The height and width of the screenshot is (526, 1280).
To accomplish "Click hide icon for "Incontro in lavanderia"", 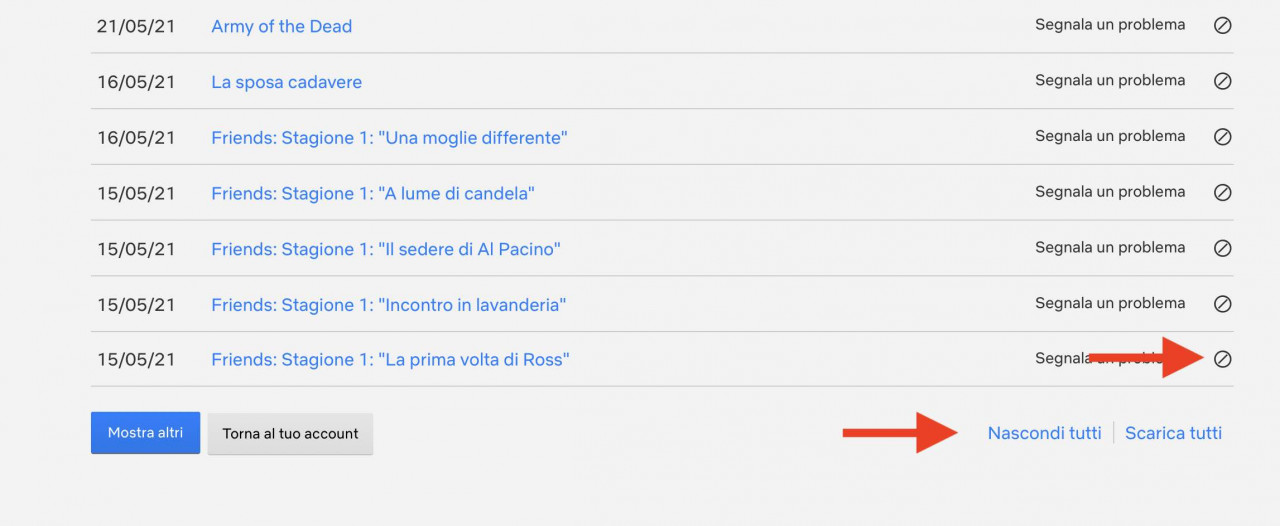I will [x=1222, y=304].
